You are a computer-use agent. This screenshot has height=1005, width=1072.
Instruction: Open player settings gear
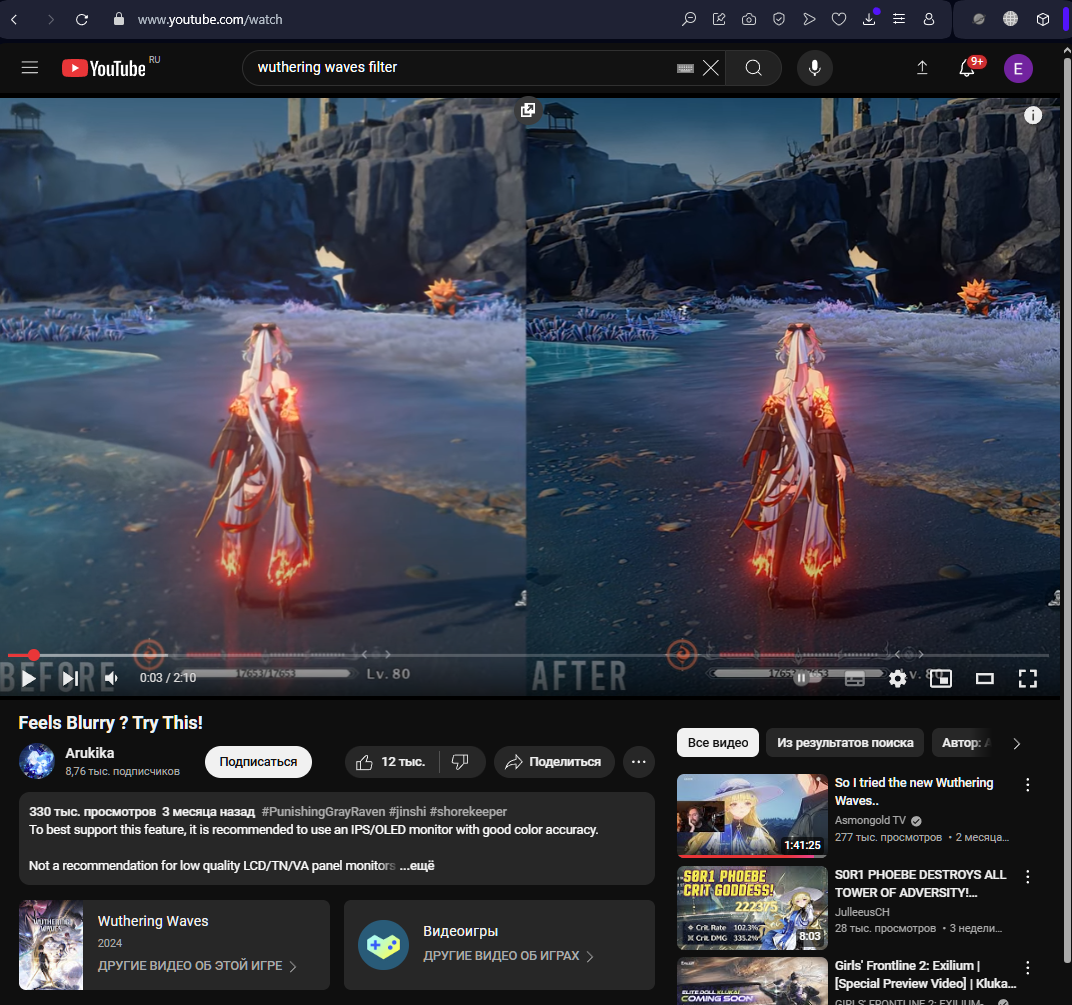click(898, 678)
